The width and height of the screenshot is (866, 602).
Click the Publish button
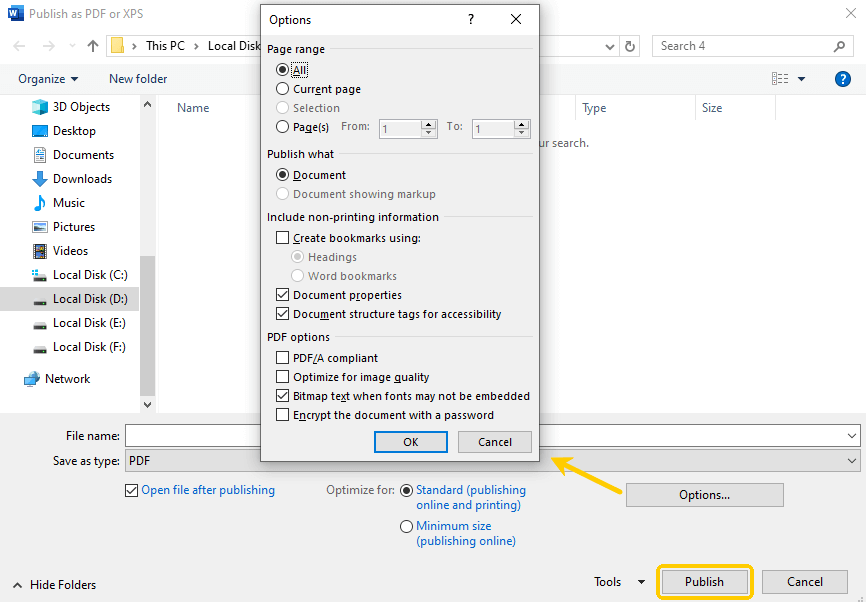click(704, 581)
